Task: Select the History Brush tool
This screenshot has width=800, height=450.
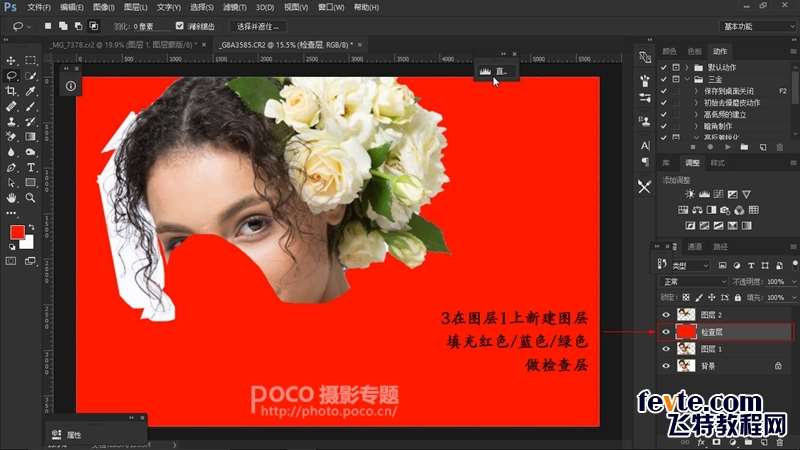Action: coord(31,121)
